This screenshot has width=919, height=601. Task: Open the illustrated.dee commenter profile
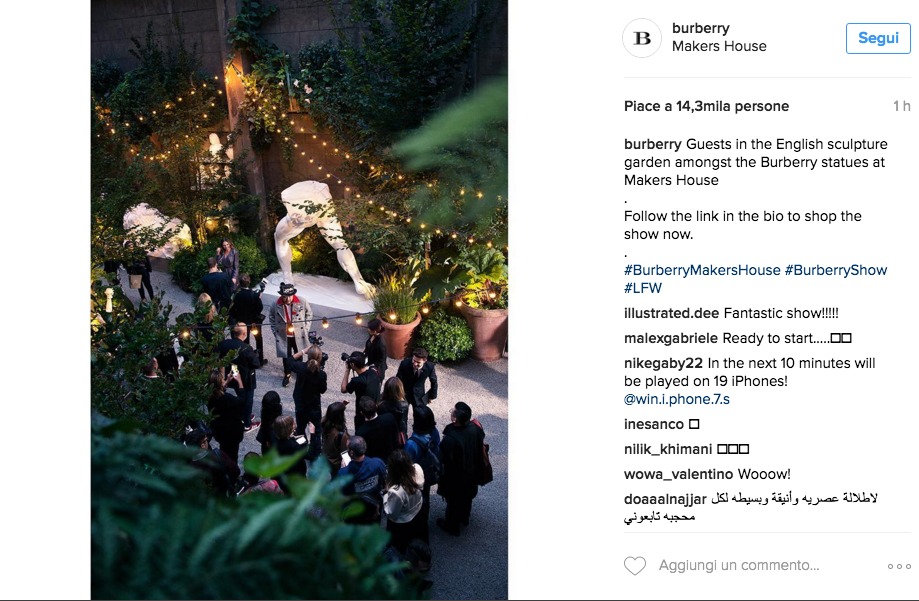click(672, 314)
